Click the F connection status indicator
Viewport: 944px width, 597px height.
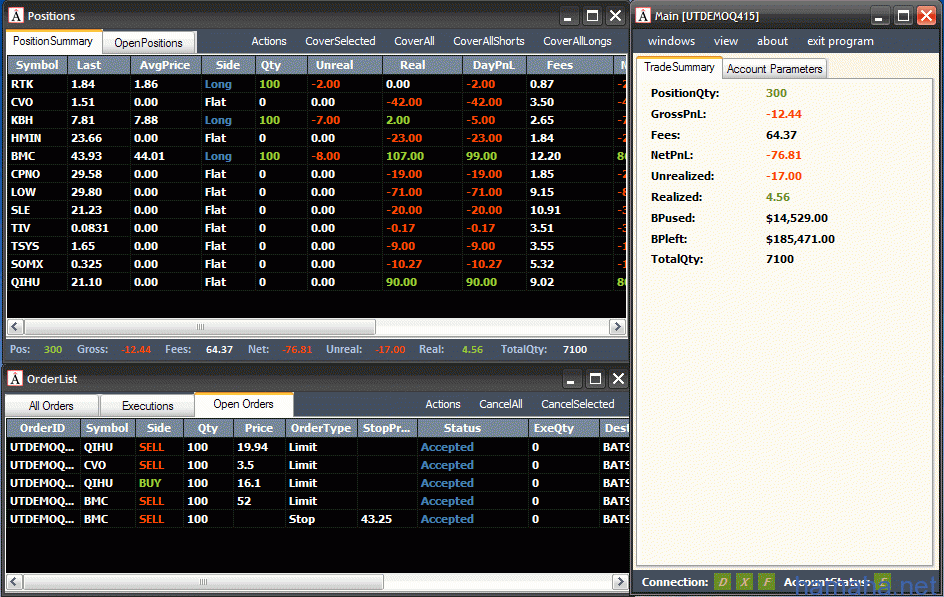(x=766, y=582)
